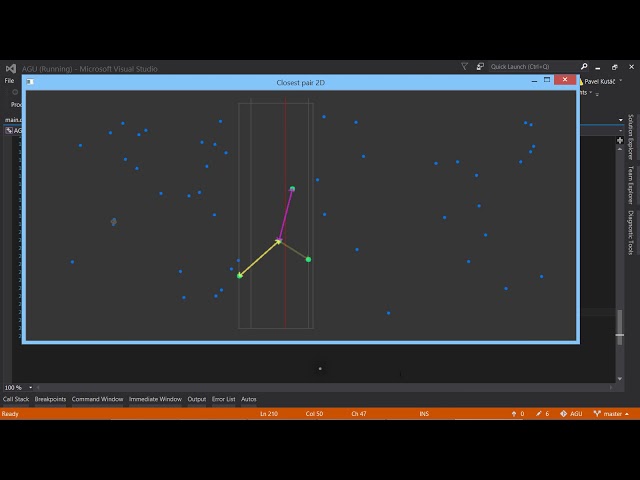
Task: Open the Pavel Kutáč account menu
Action: coord(600,82)
